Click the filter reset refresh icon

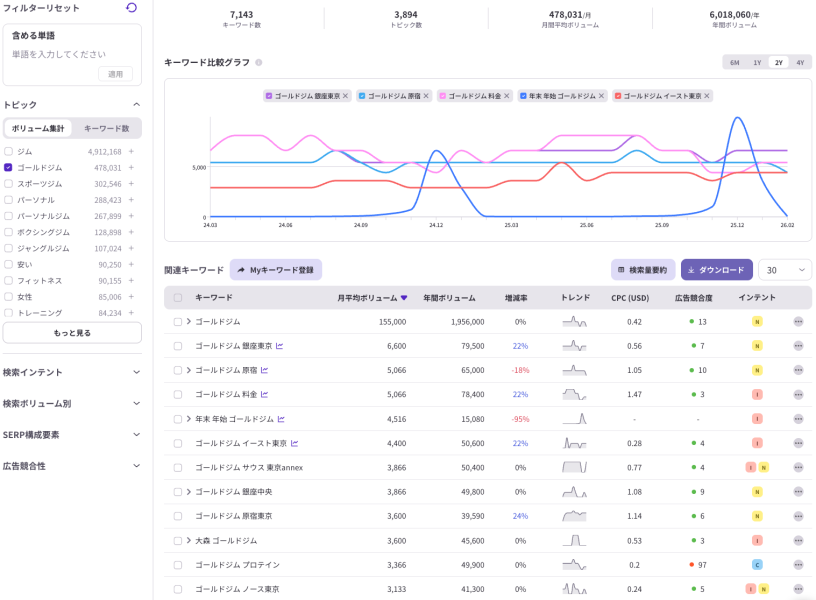pos(131,8)
